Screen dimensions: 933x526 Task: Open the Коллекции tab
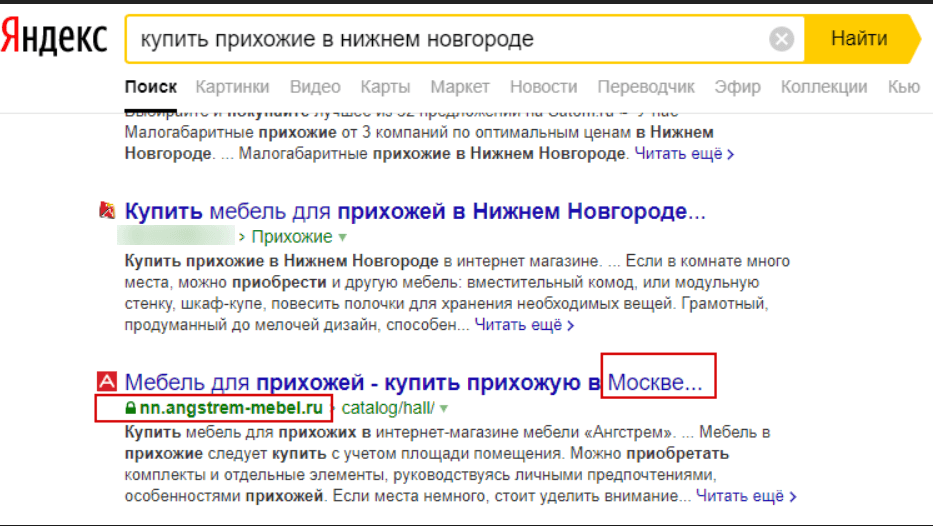pos(824,87)
